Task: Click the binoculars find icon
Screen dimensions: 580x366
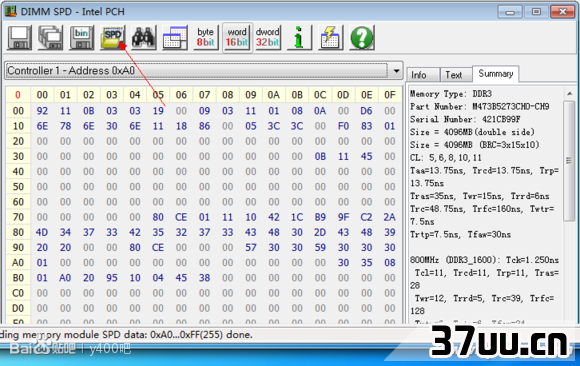Action: tap(144, 38)
